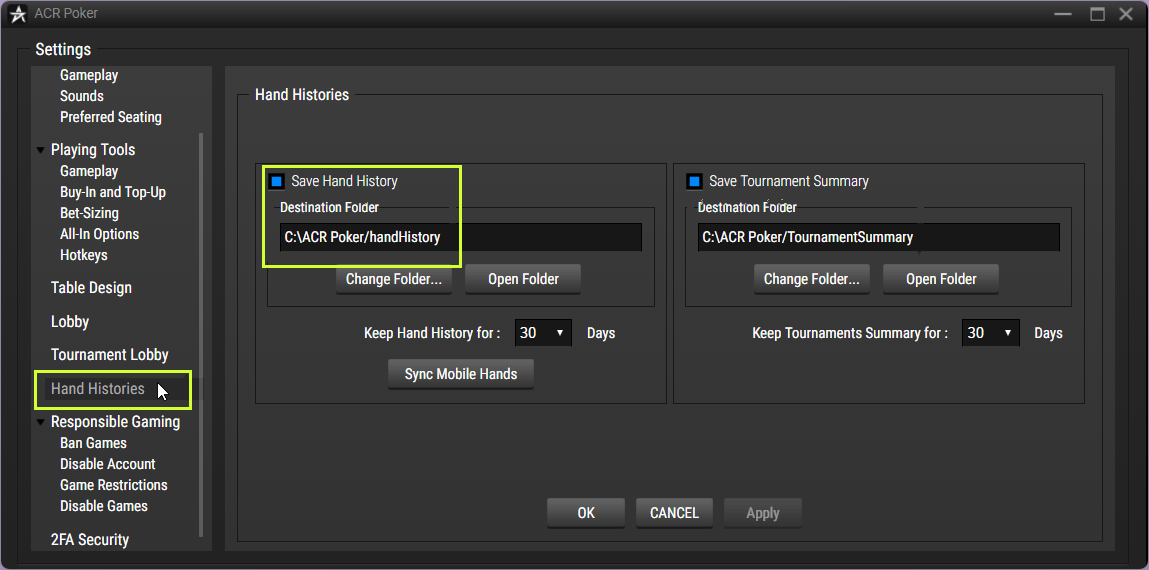Viewport: 1149px width, 570px height.
Task: Click the settings sidebar scrollbar
Action: pos(202,335)
